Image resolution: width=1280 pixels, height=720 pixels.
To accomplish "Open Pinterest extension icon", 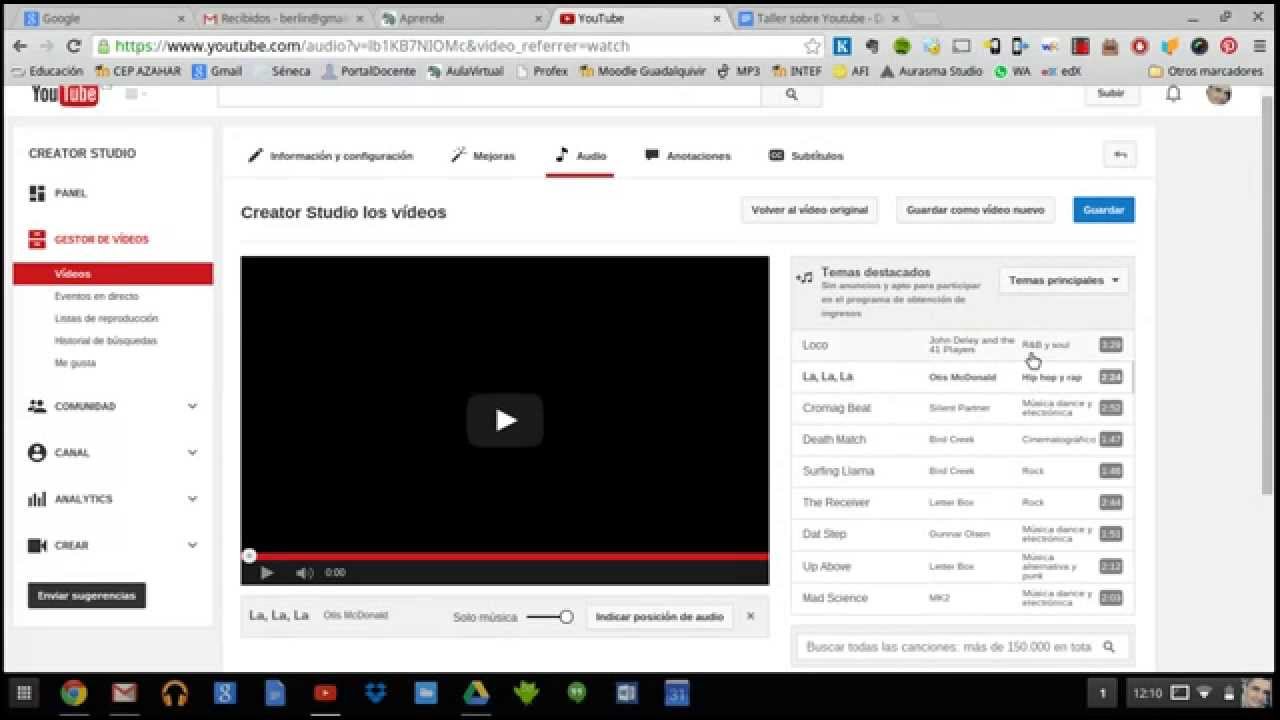I will (x=1229, y=46).
